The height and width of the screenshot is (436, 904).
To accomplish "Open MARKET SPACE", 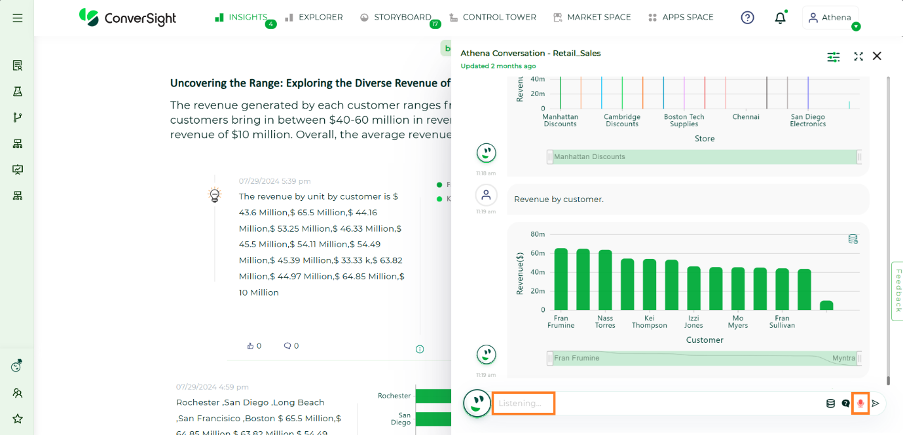I will [x=592, y=17].
